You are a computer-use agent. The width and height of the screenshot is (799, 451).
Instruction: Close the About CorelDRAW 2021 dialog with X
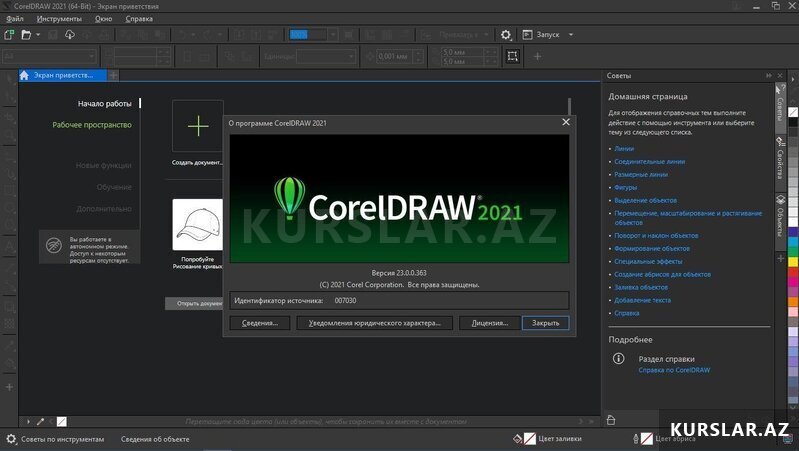566,122
